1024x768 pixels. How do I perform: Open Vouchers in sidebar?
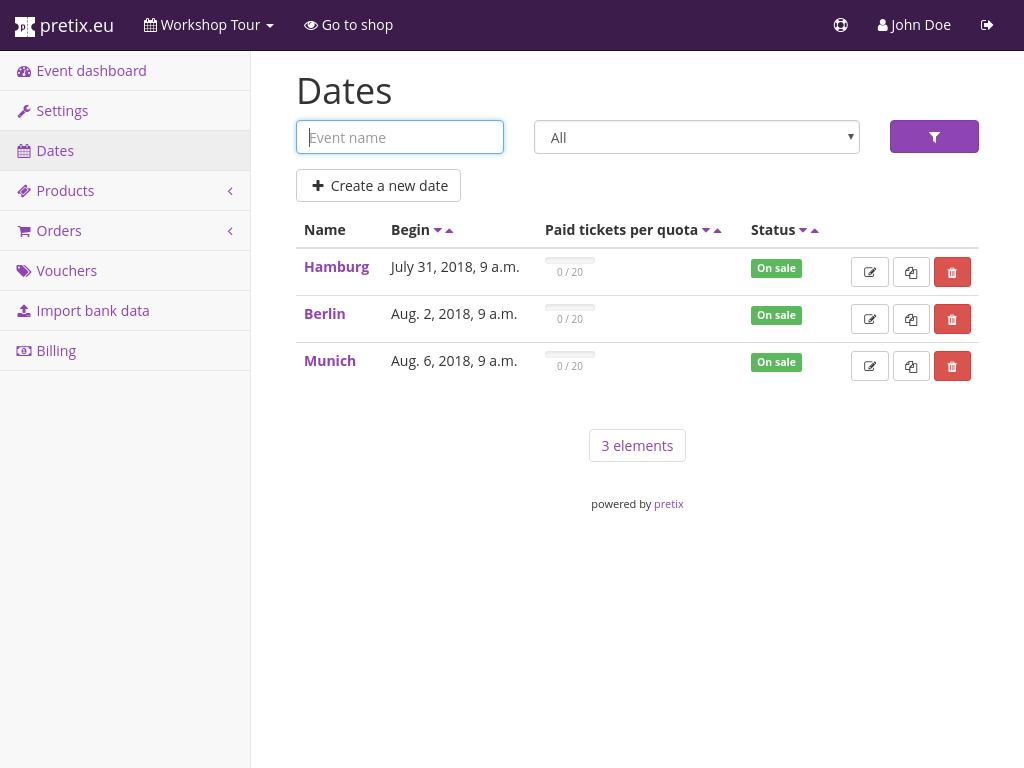(x=125, y=271)
